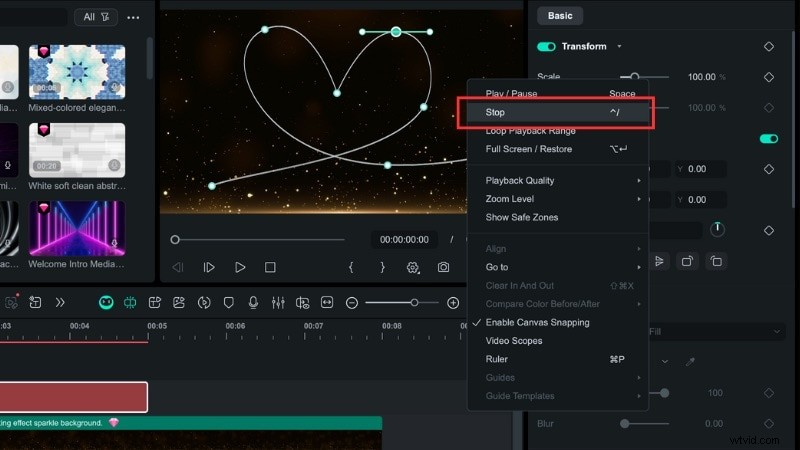
Task: Click the Stop square button in preview
Action: (270, 267)
